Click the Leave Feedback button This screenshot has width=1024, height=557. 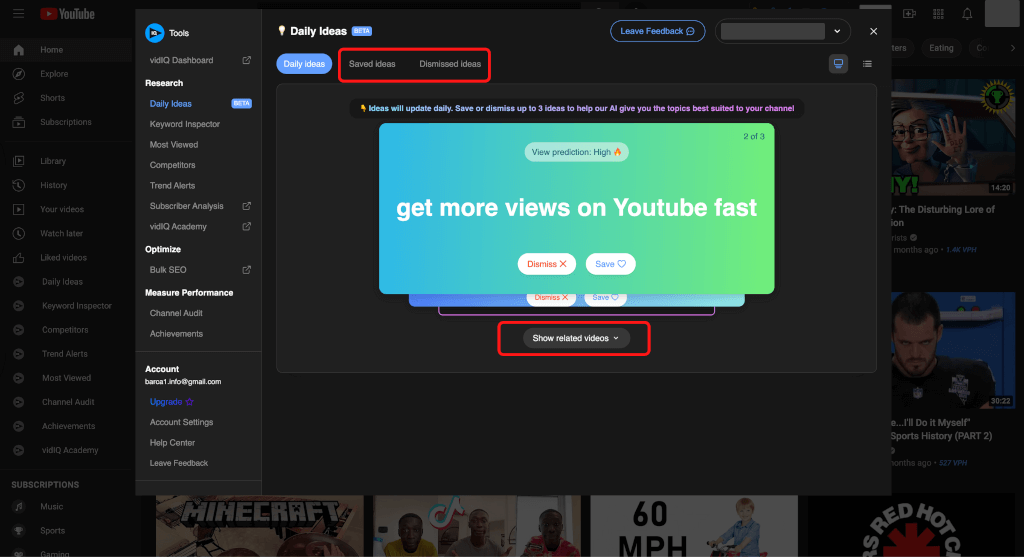657,31
